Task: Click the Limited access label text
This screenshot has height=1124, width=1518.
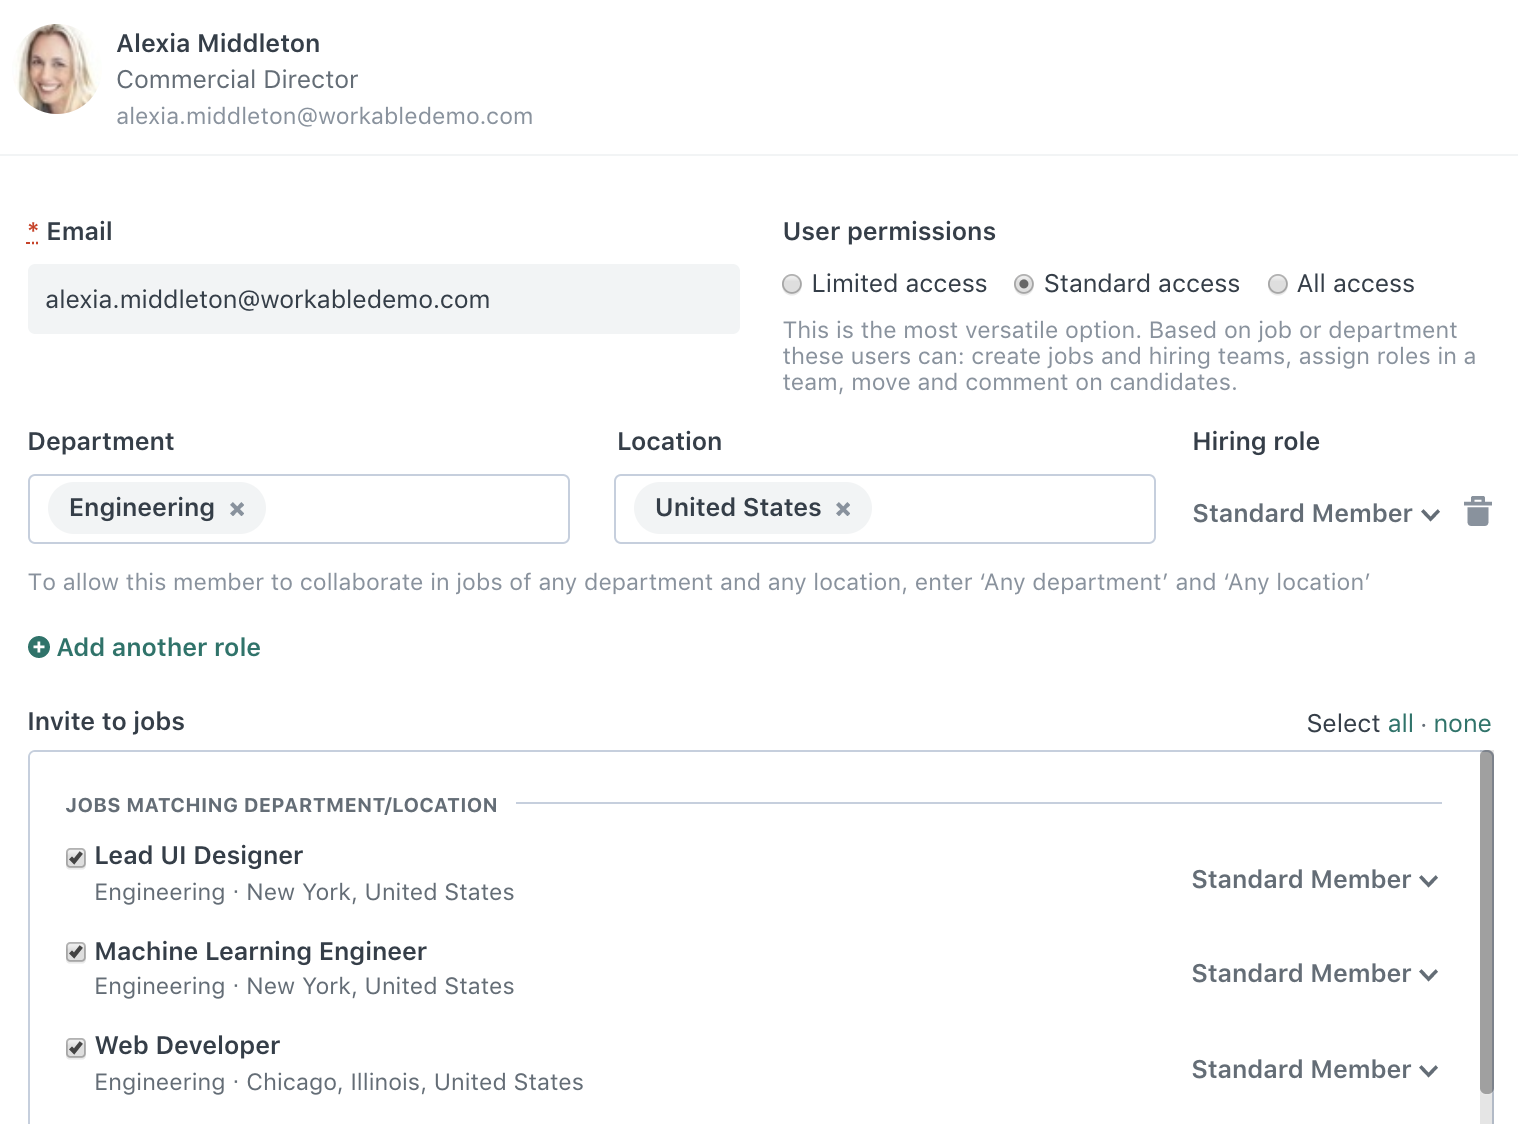Action: coord(899,284)
